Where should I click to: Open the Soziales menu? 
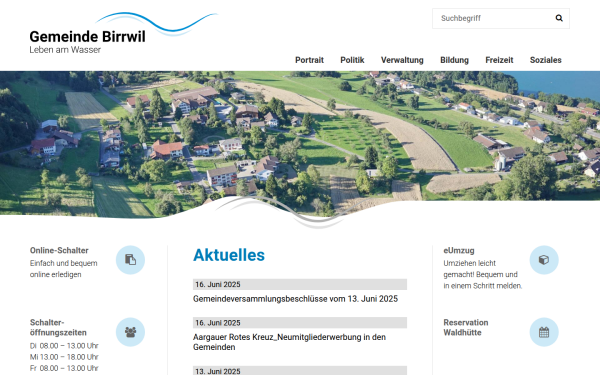(546, 60)
